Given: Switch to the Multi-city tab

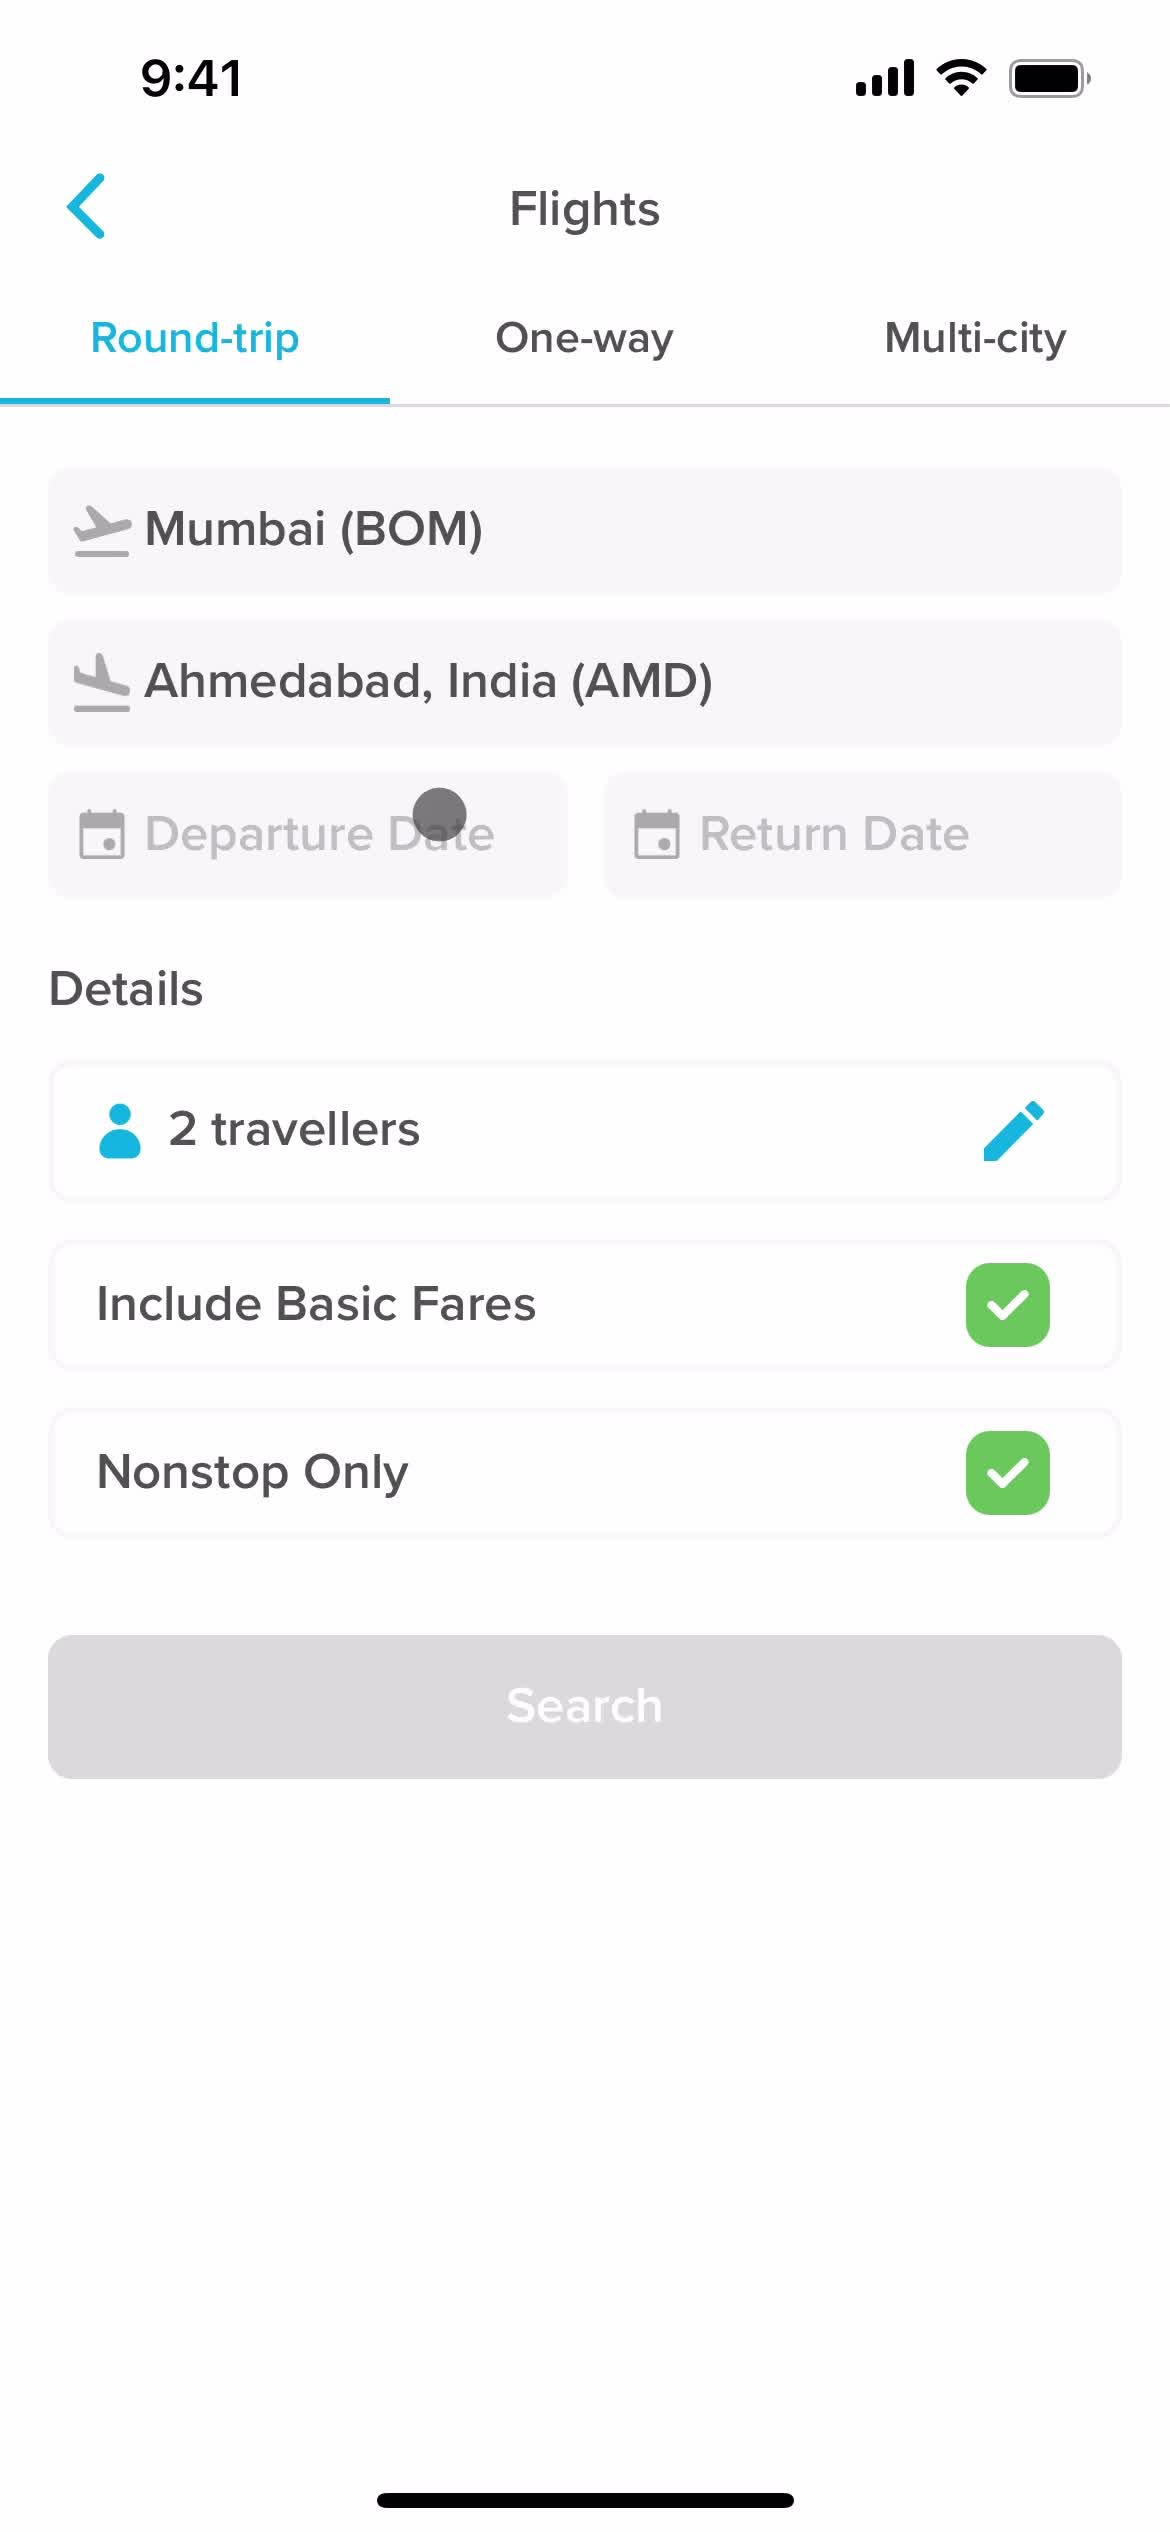Looking at the screenshot, I should click(975, 338).
